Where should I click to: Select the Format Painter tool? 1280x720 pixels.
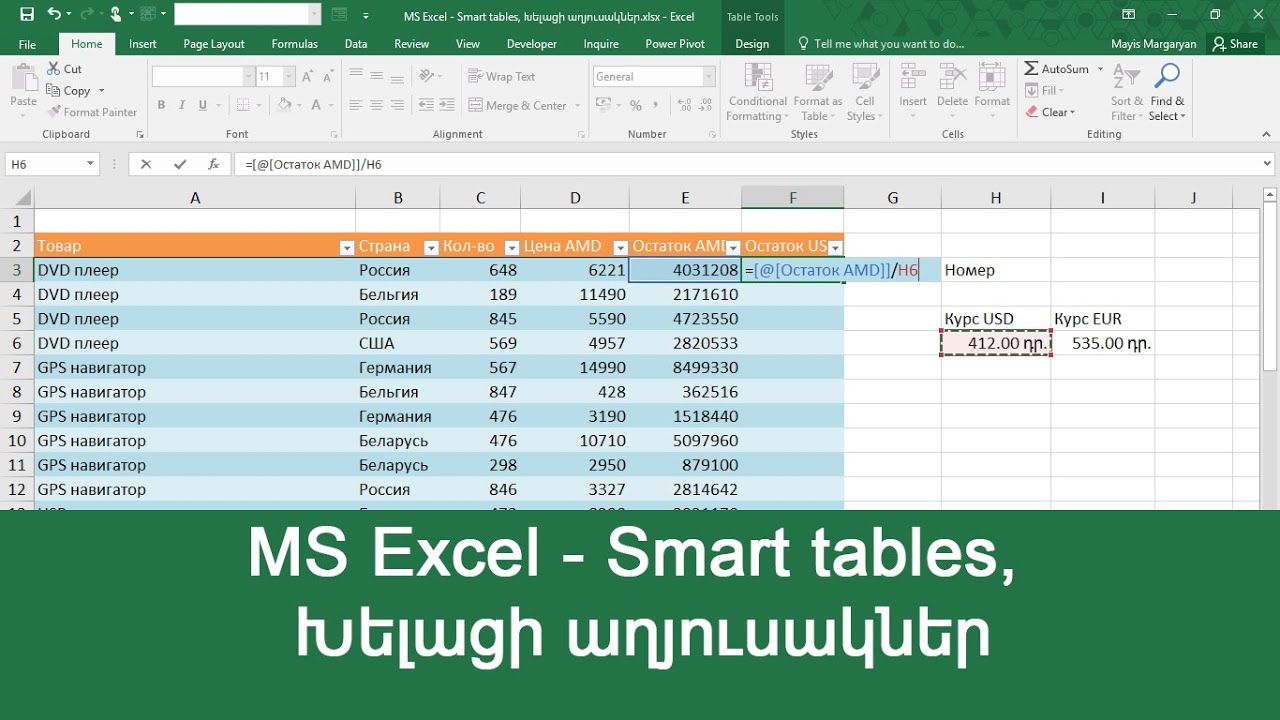[92, 112]
